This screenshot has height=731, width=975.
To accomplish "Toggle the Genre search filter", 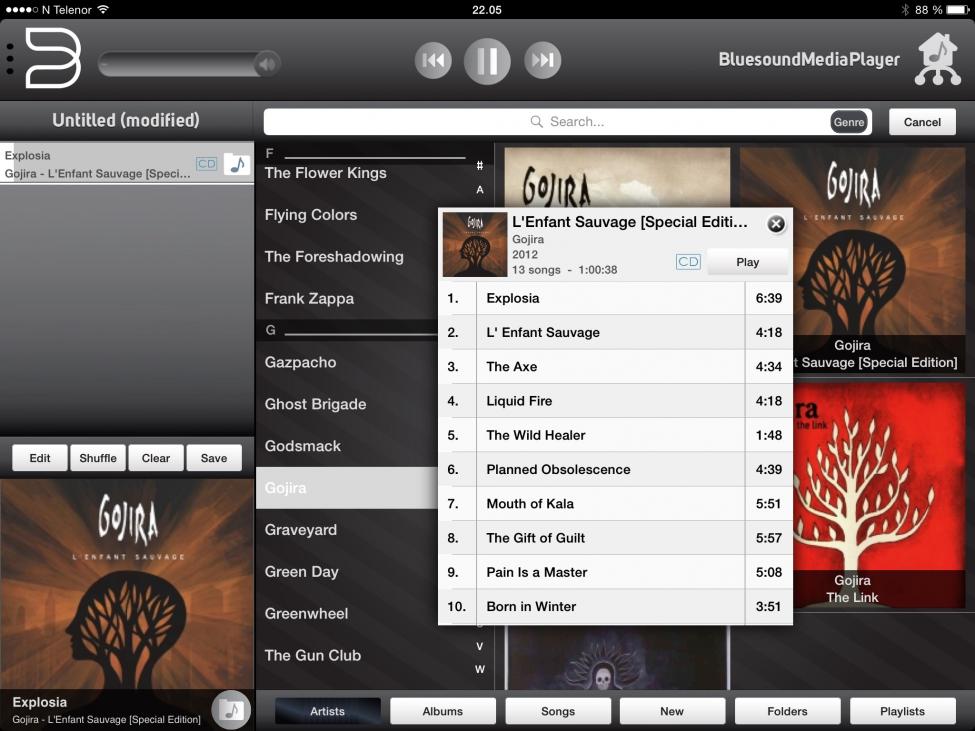I will click(x=849, y=122).
